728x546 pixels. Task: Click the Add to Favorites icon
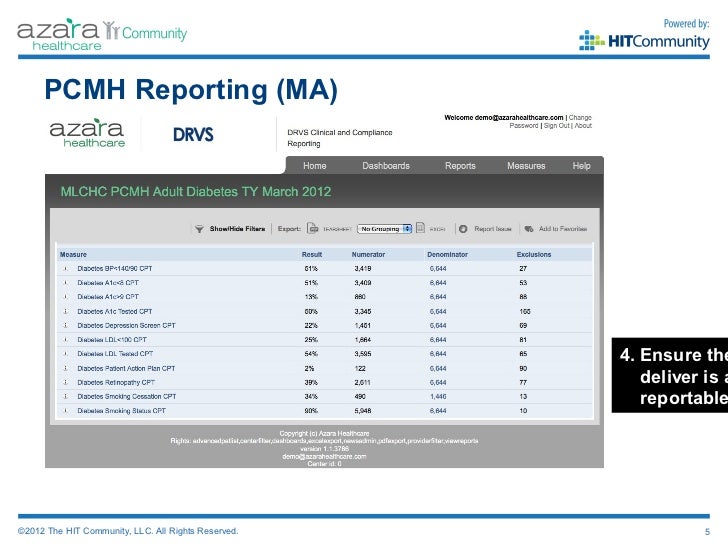[529, 229]
